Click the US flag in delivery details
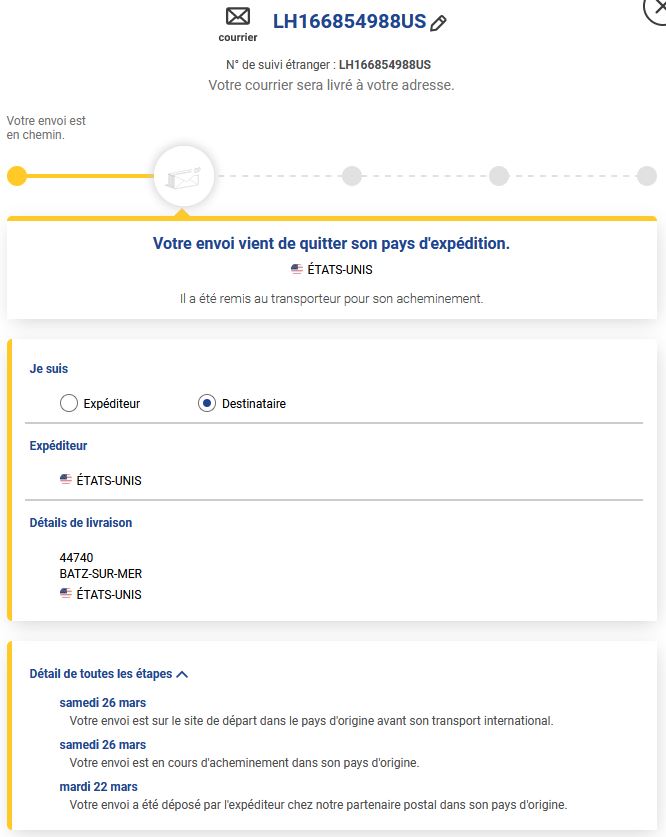This screenshot has width=666, height=837. tap(66, 594)
